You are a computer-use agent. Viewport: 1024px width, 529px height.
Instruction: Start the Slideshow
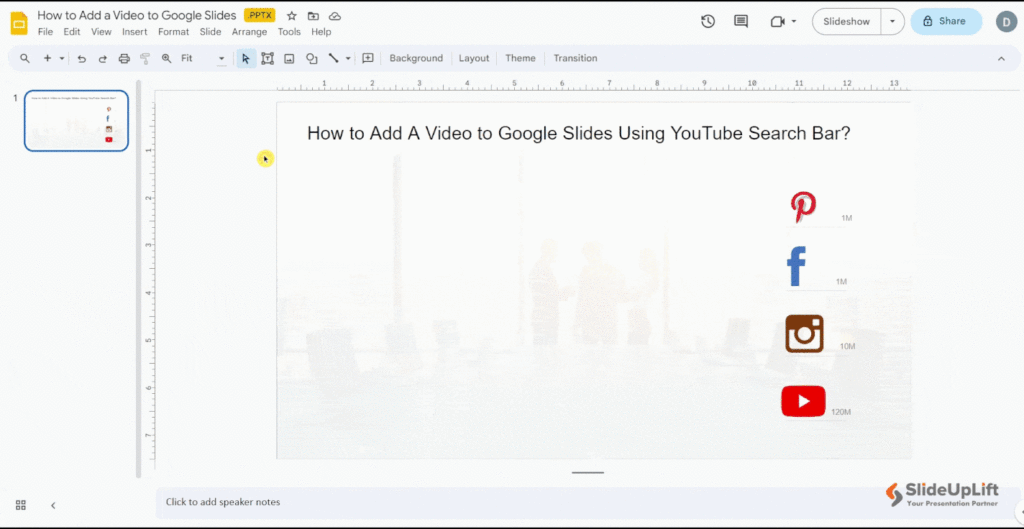point(846,22)
